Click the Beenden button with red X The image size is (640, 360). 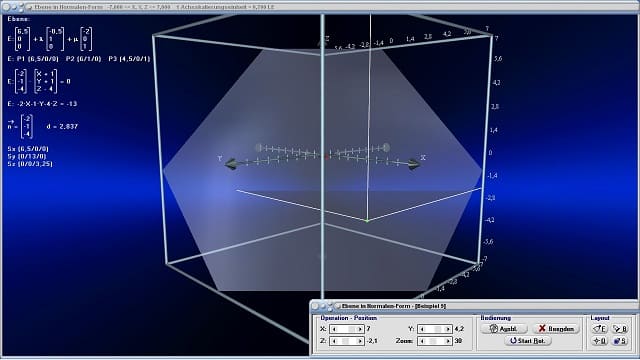556,329
